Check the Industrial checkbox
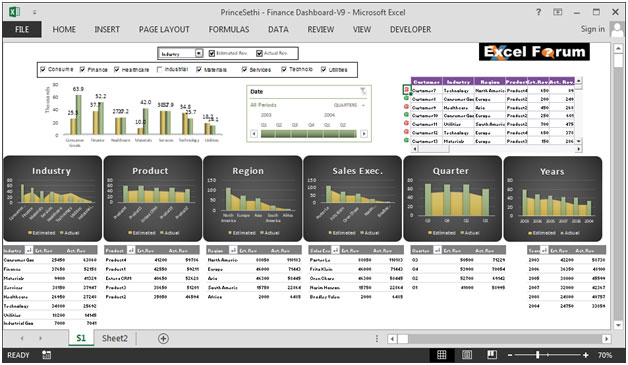This screenshot has height=365, width=628. point(159,69)
